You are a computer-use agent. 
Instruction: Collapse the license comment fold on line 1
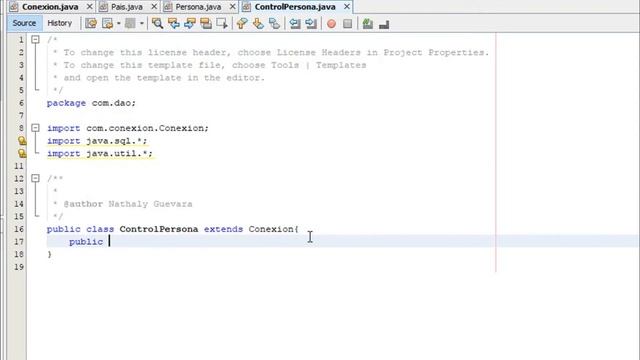36,40
